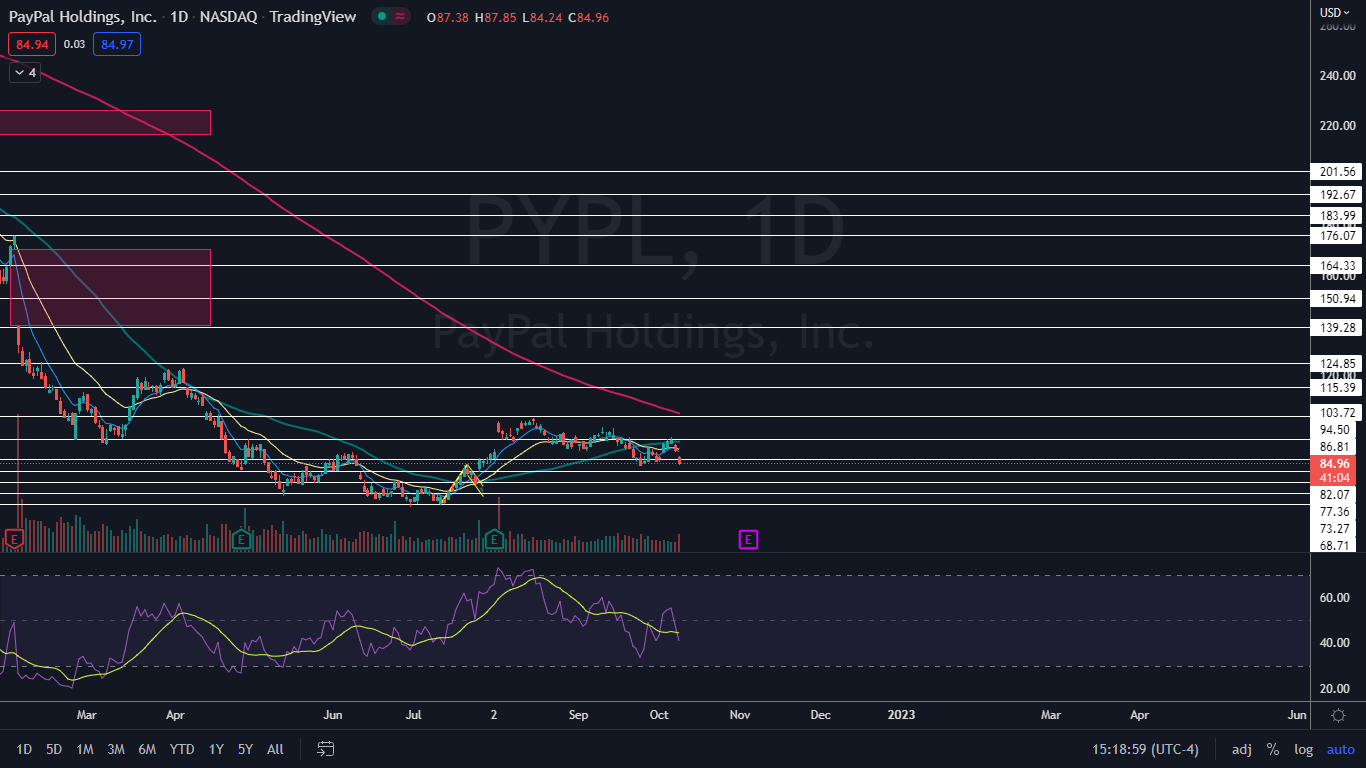Click the RSI axis value 40.00
1366x768 pixels.
pyautogui.click(x=1336, y=643)
